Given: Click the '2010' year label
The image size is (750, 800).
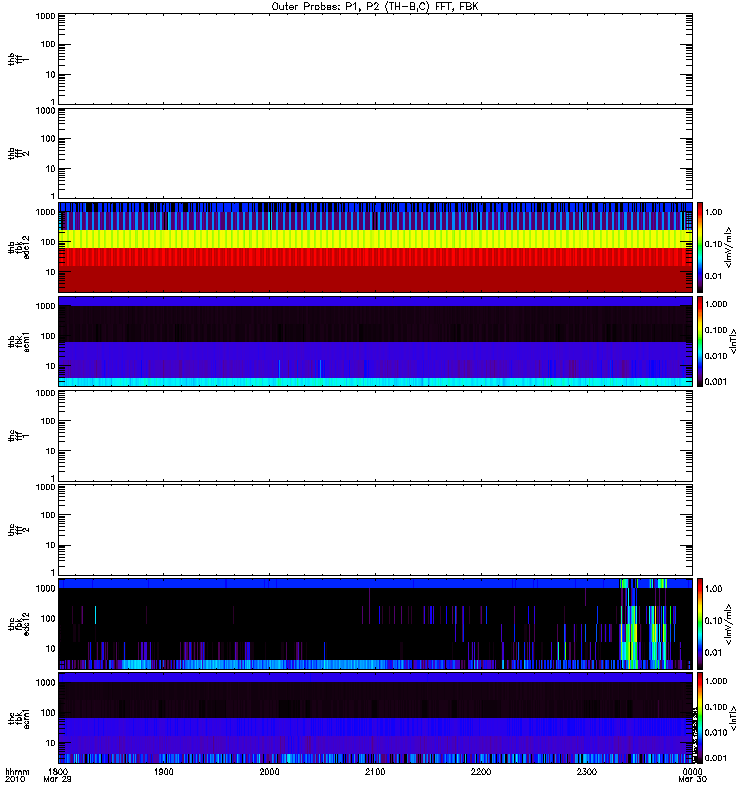Looking at the screenshot, I should point(14,780).
